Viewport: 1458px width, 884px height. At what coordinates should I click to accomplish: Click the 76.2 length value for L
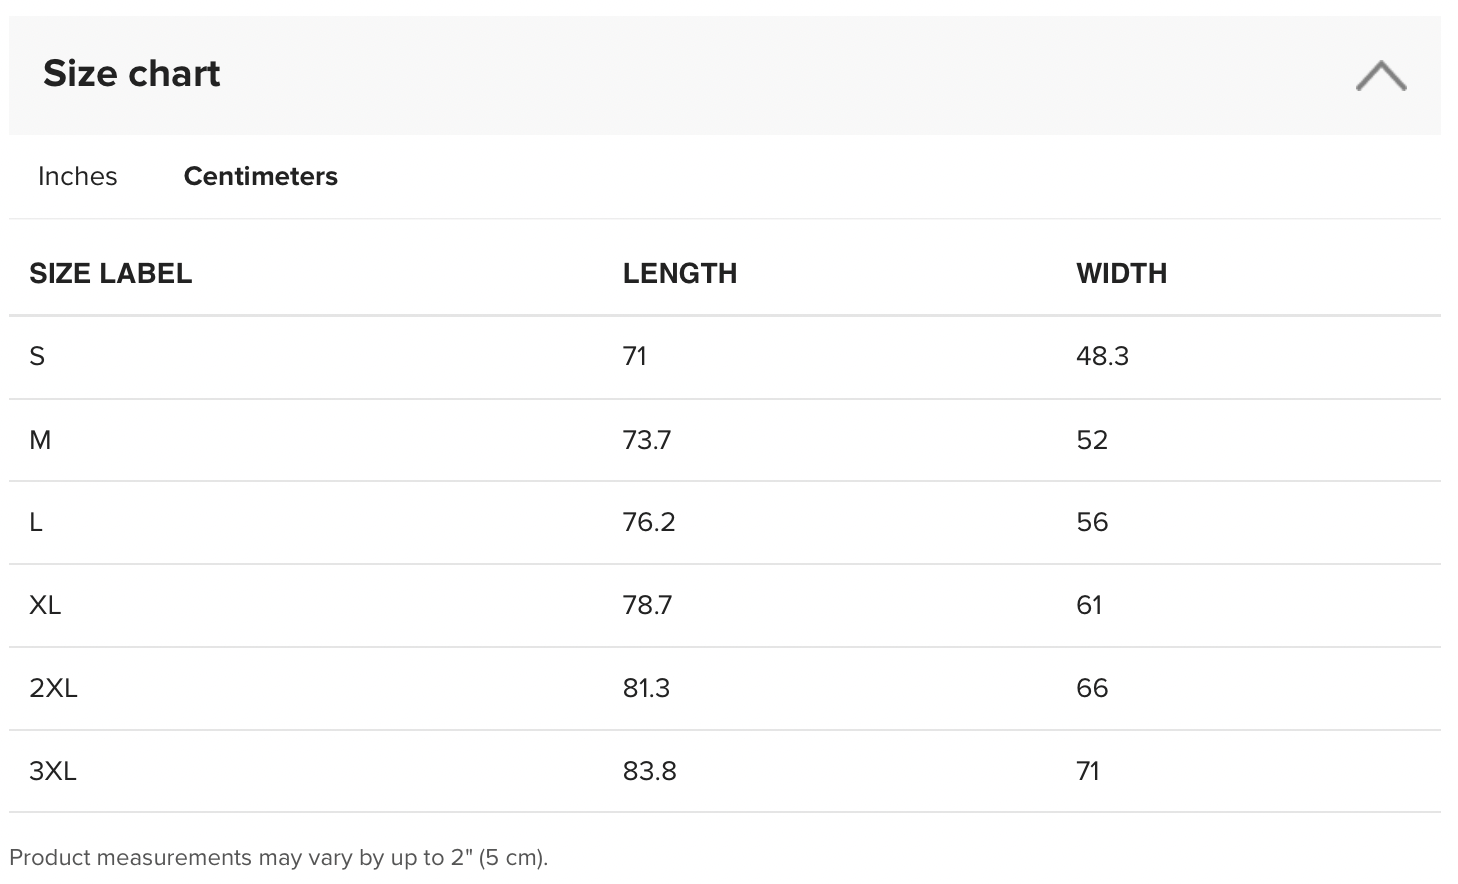pos(648,522)
